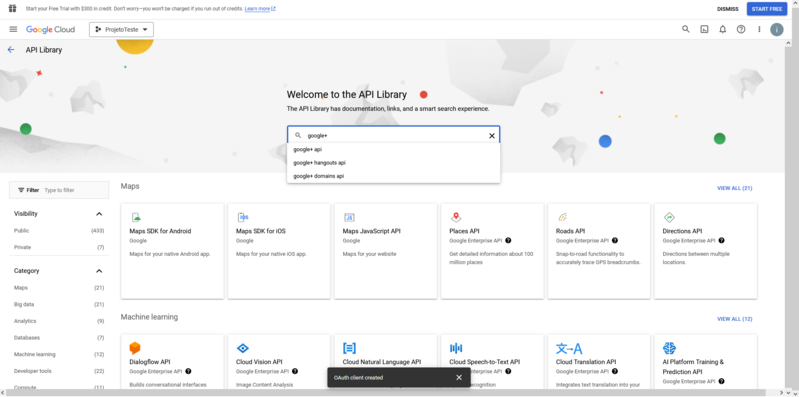Viewport: 799px width, 397px height.
Task: Click the Roads API icon
Action: tap(563, 218)
